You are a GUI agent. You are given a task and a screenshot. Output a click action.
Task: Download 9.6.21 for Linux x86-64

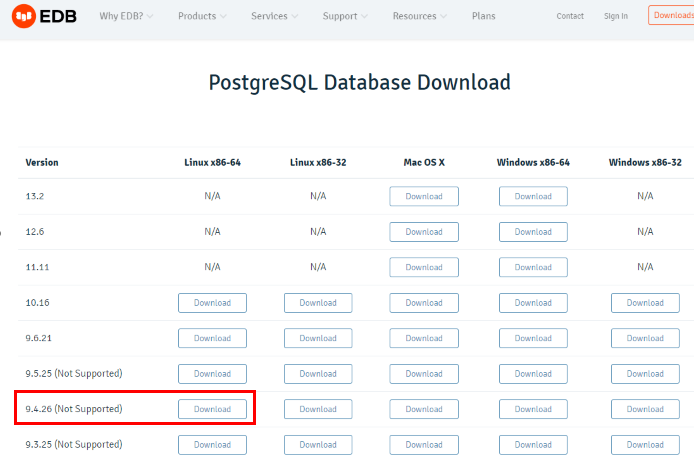(212, 338)
